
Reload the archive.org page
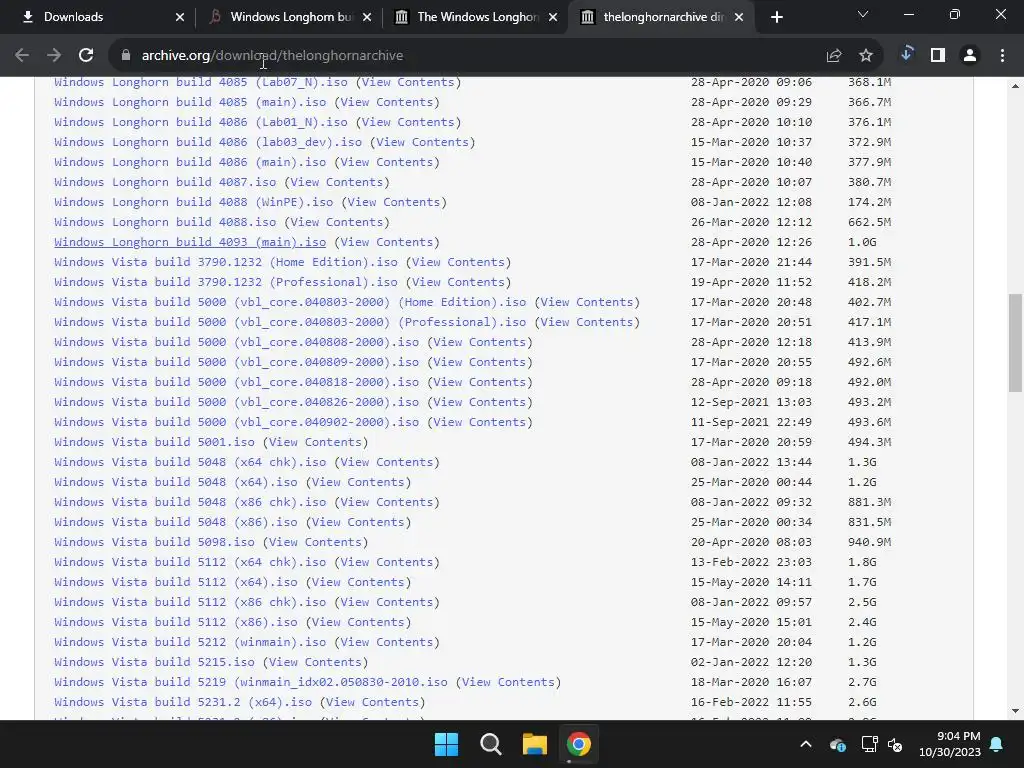tap(86, 56)
